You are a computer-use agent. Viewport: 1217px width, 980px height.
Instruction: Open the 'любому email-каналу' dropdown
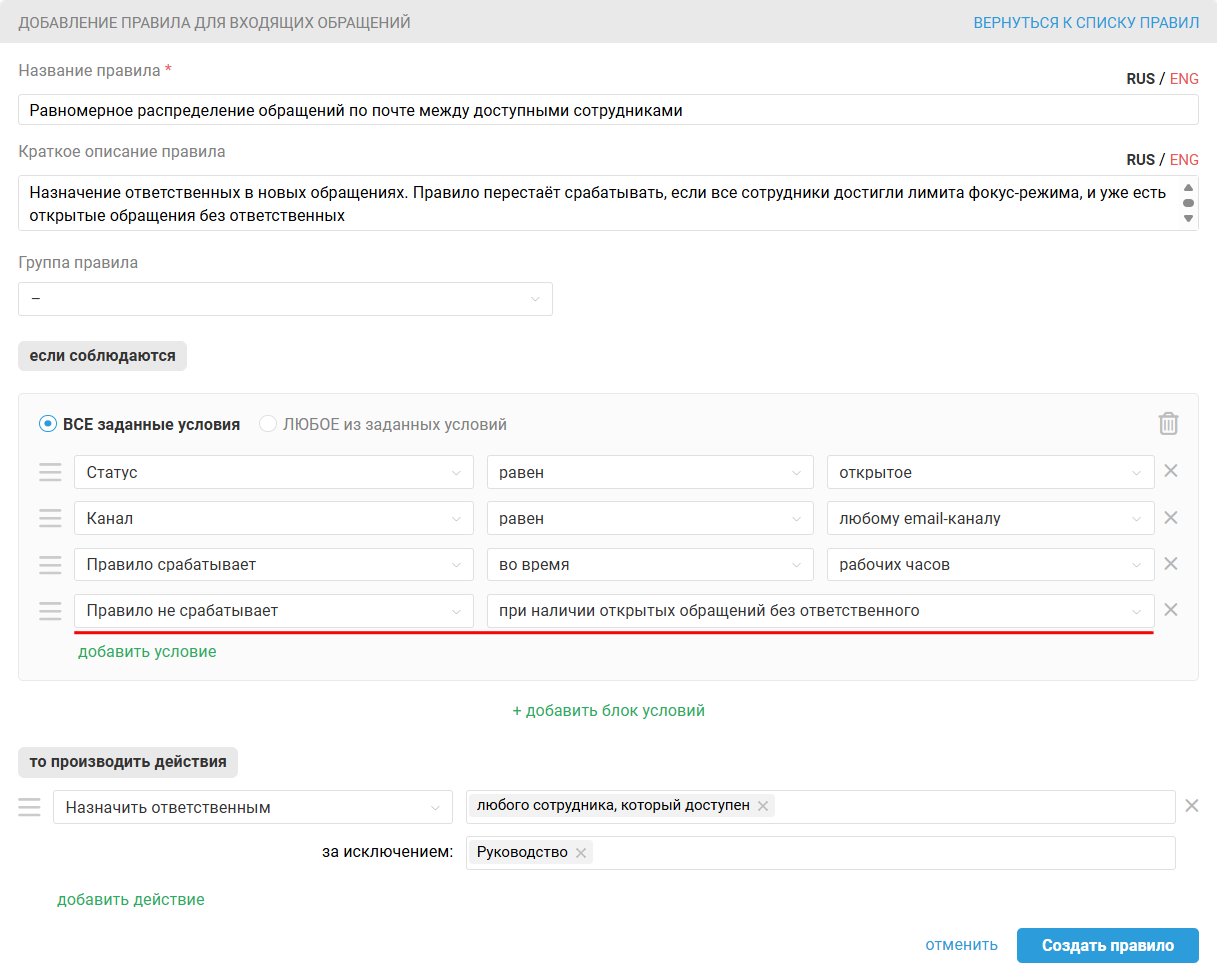[990, 518]
